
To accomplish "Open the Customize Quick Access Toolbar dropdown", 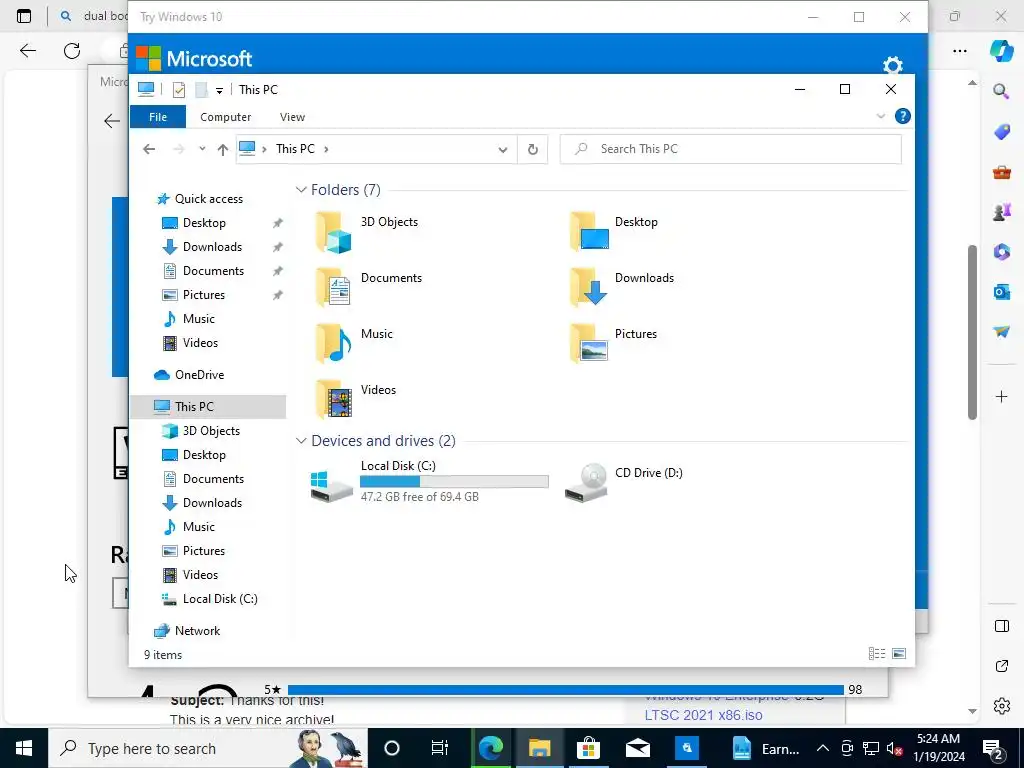I will click(219, 91).
